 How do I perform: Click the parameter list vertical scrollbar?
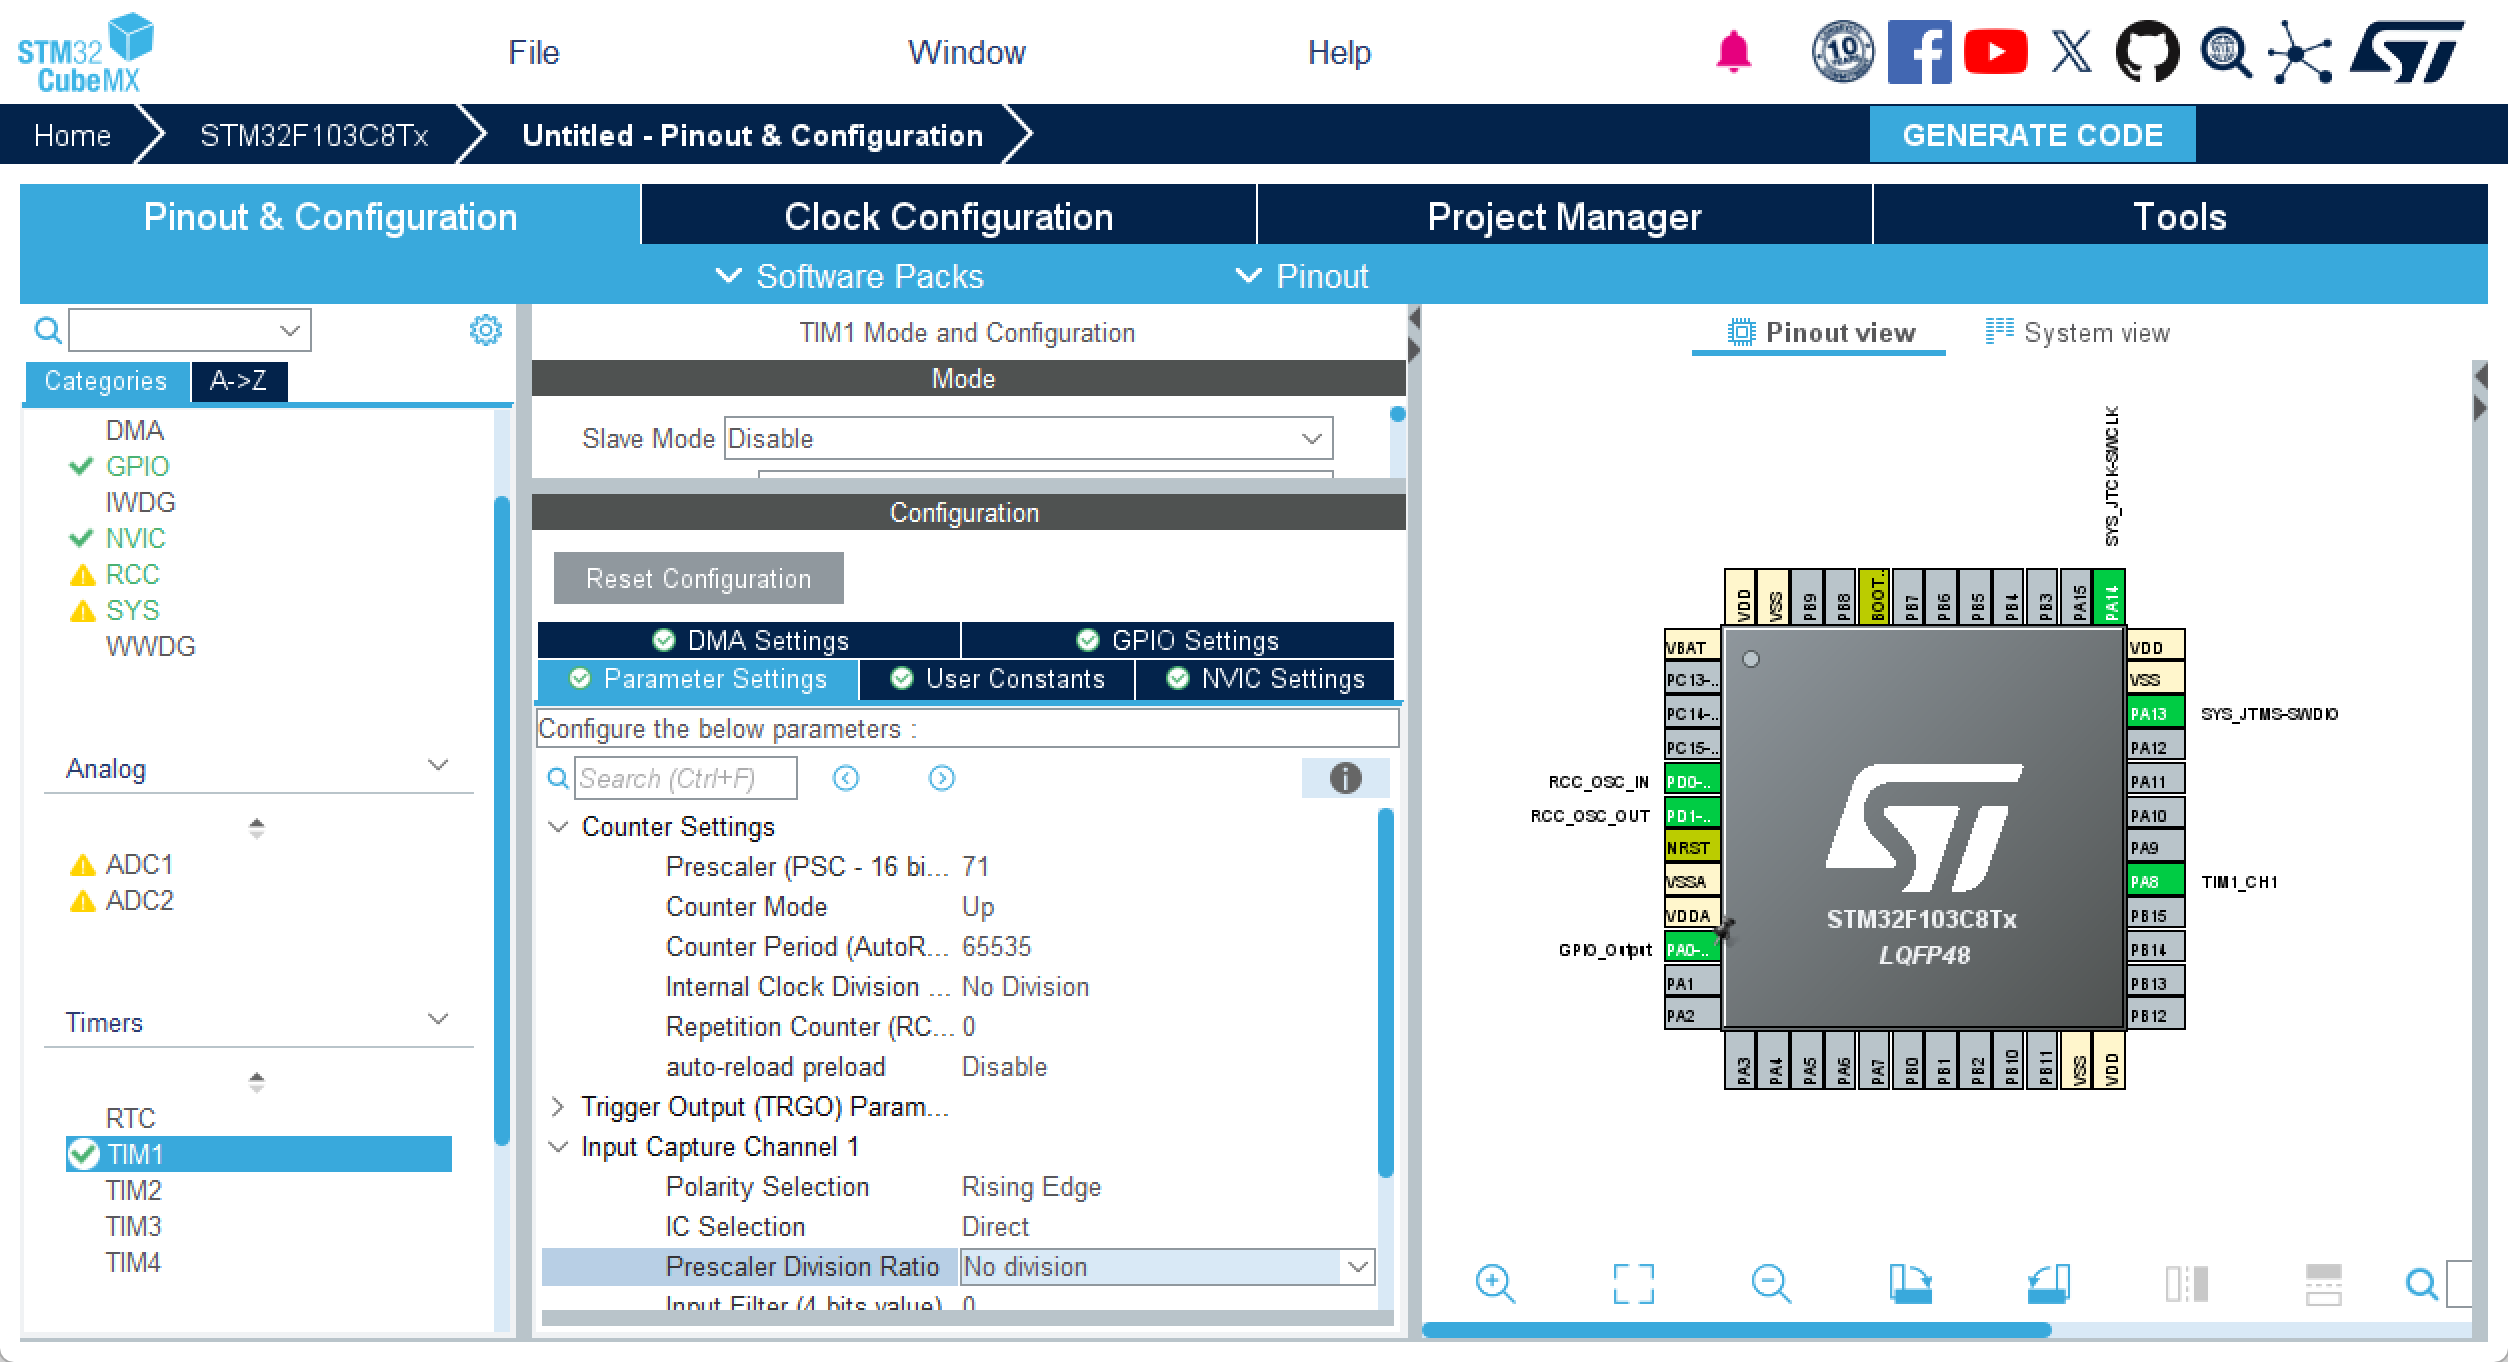[x=1385, y=992]
